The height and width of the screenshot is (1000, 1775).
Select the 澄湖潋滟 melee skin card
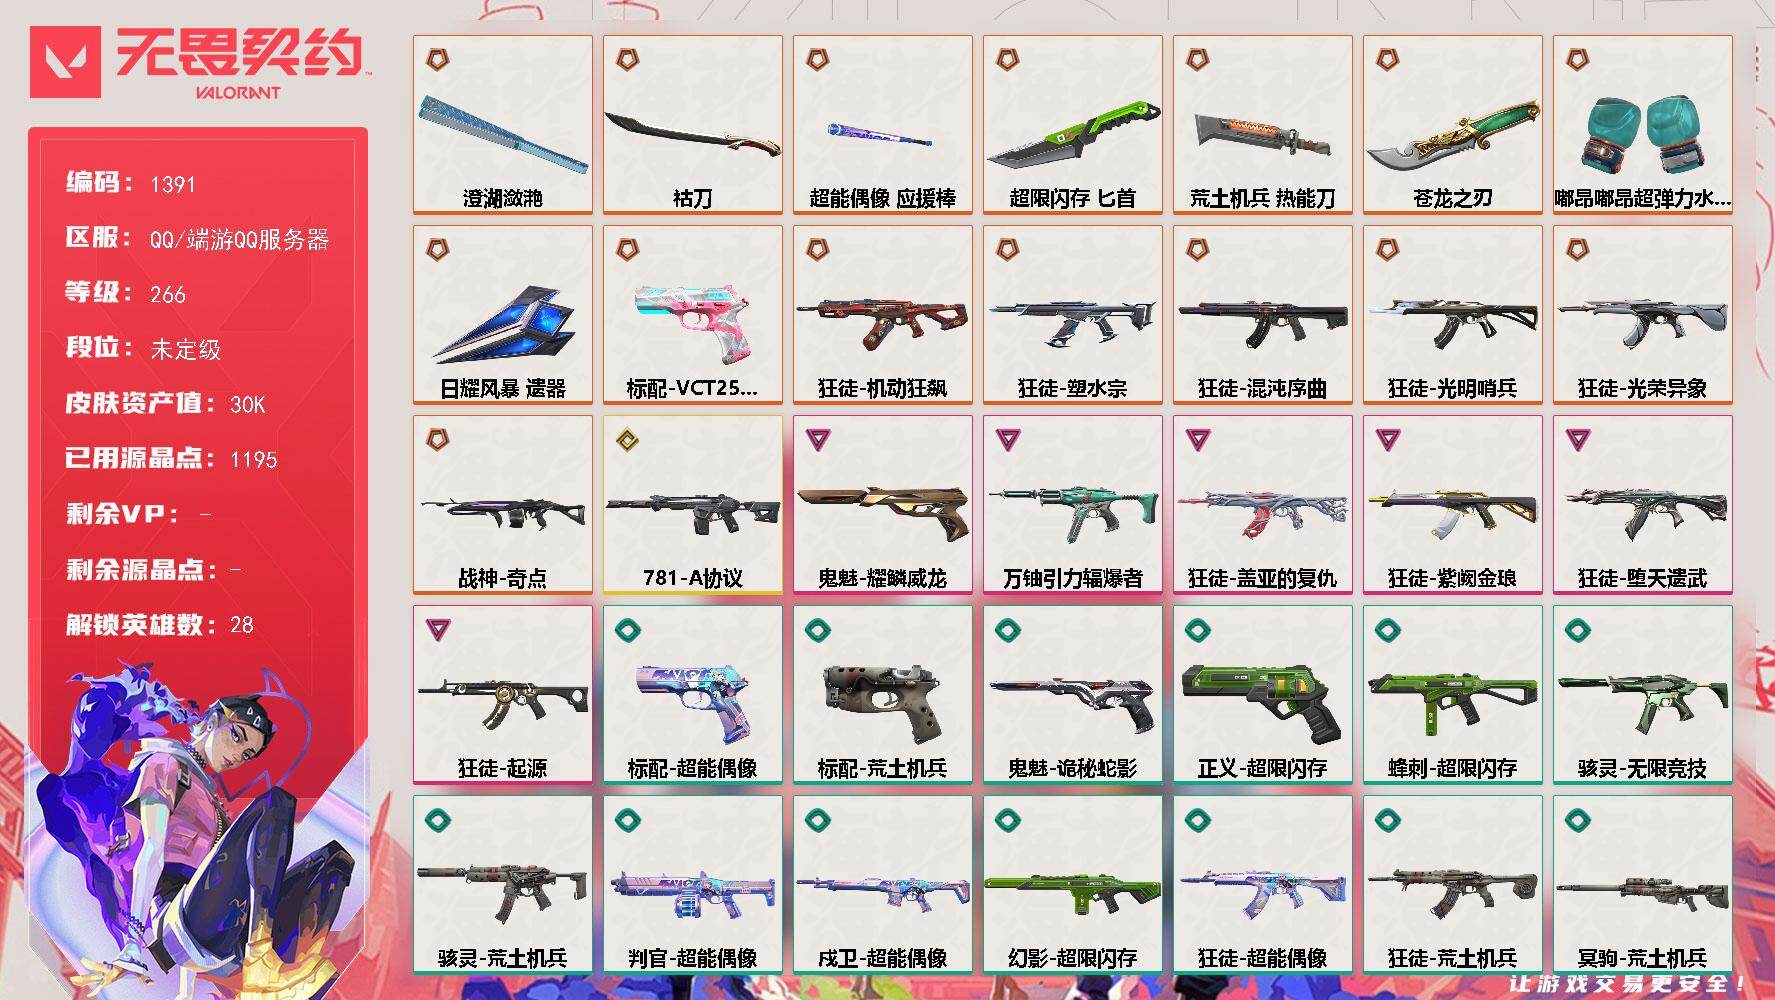(503, 125)
